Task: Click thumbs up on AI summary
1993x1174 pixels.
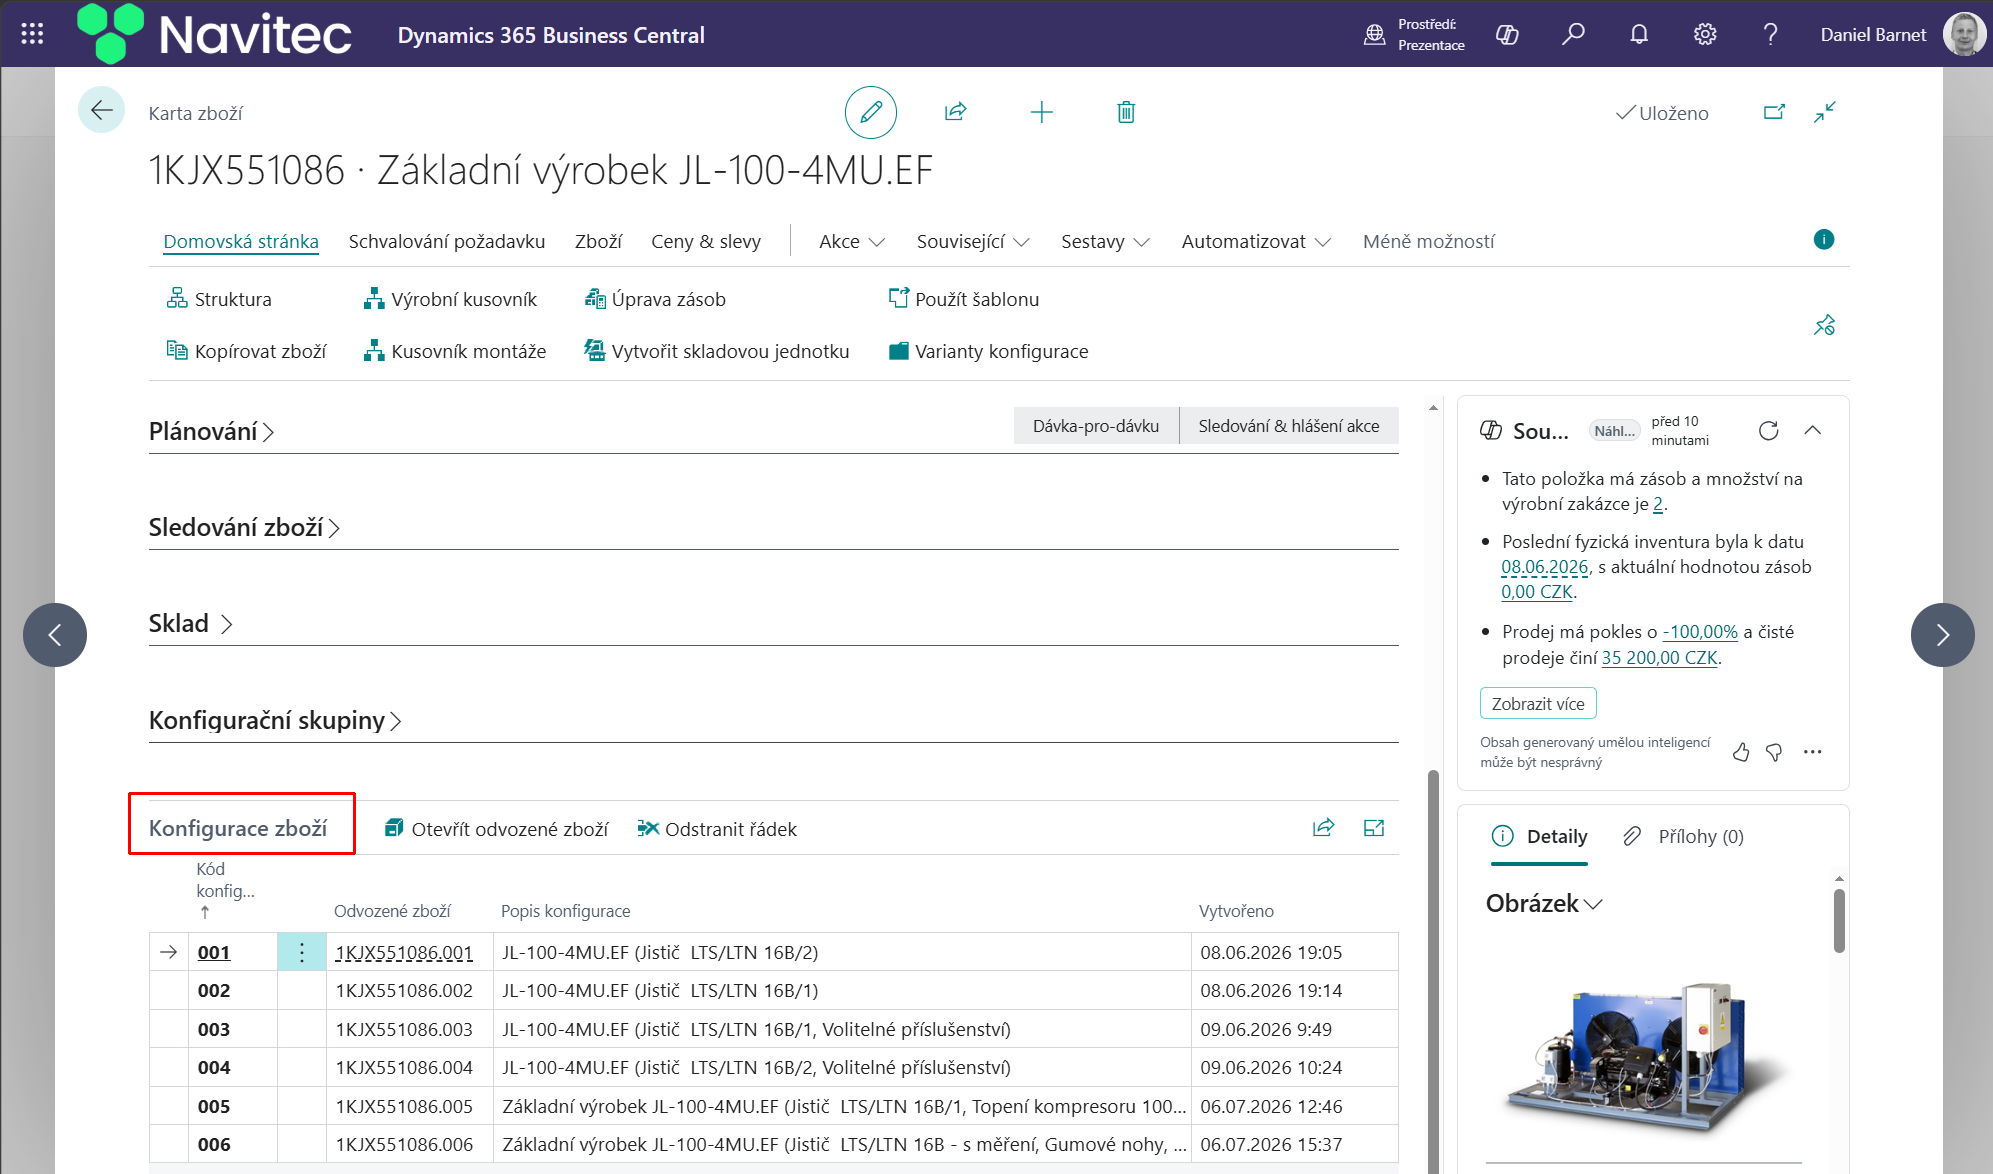Action: (x=1741, y=752)
